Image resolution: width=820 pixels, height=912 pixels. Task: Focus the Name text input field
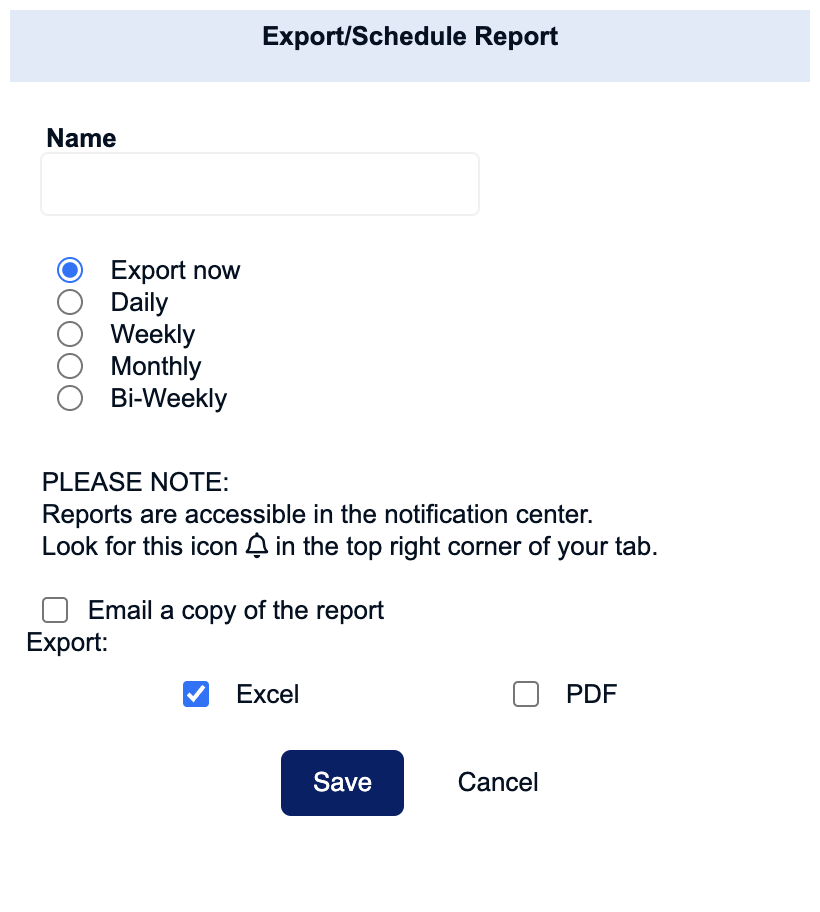pos(260,184)
